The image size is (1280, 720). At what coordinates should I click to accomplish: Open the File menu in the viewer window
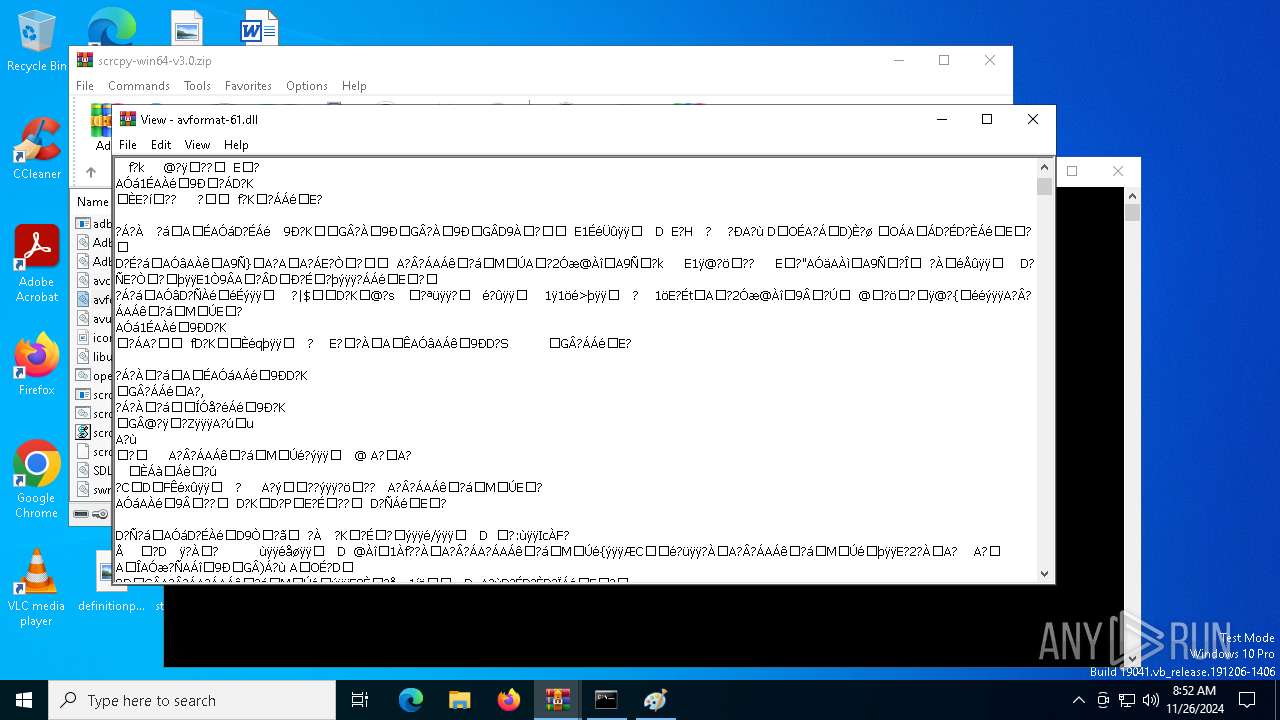(x=128, y=145)
